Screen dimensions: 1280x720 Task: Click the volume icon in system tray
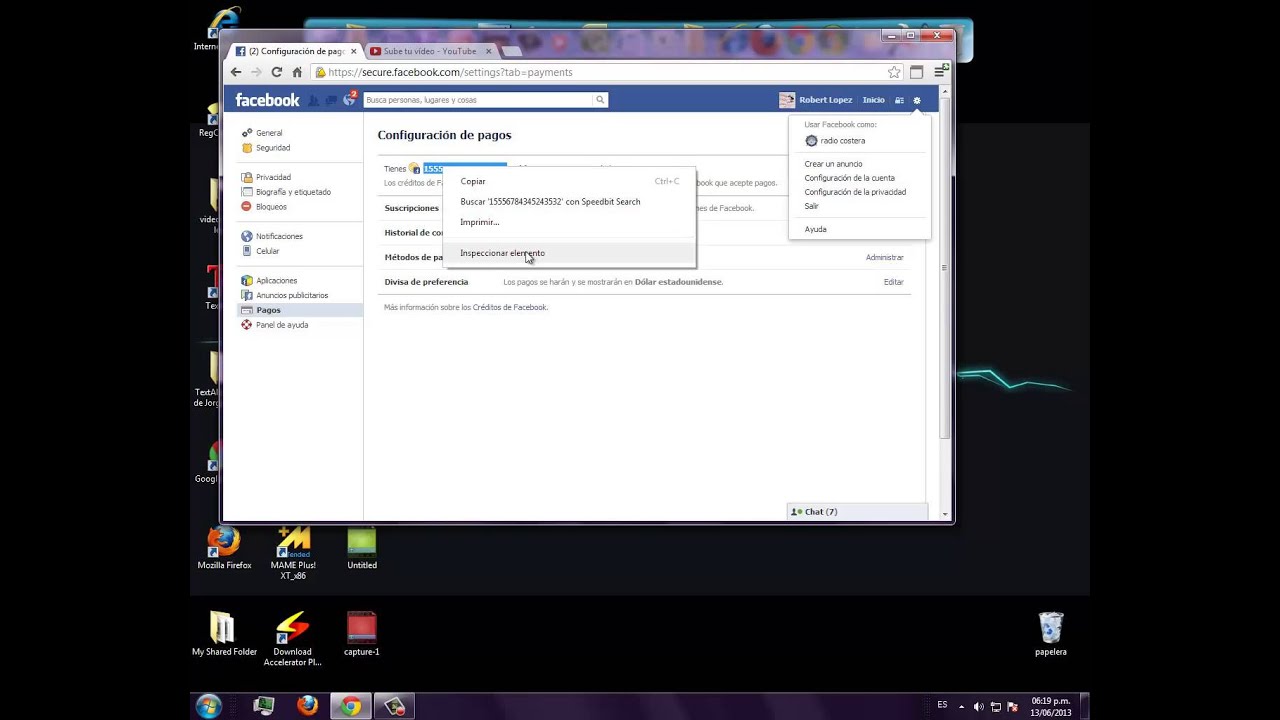[x=978, y=706]
